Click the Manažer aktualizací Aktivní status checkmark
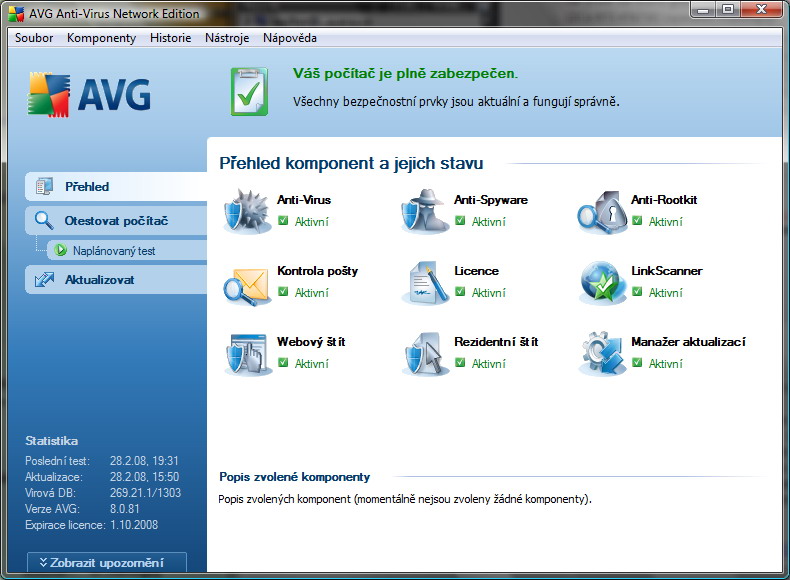The image size is (790, 580). pos(637,363)
